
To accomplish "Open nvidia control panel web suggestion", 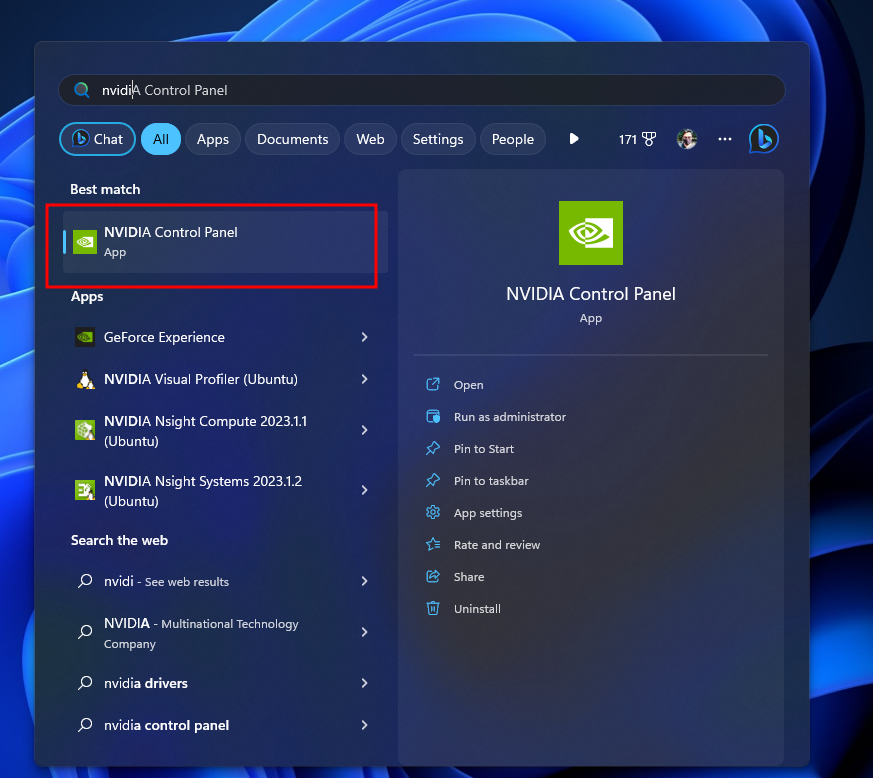I will [166, 726].
